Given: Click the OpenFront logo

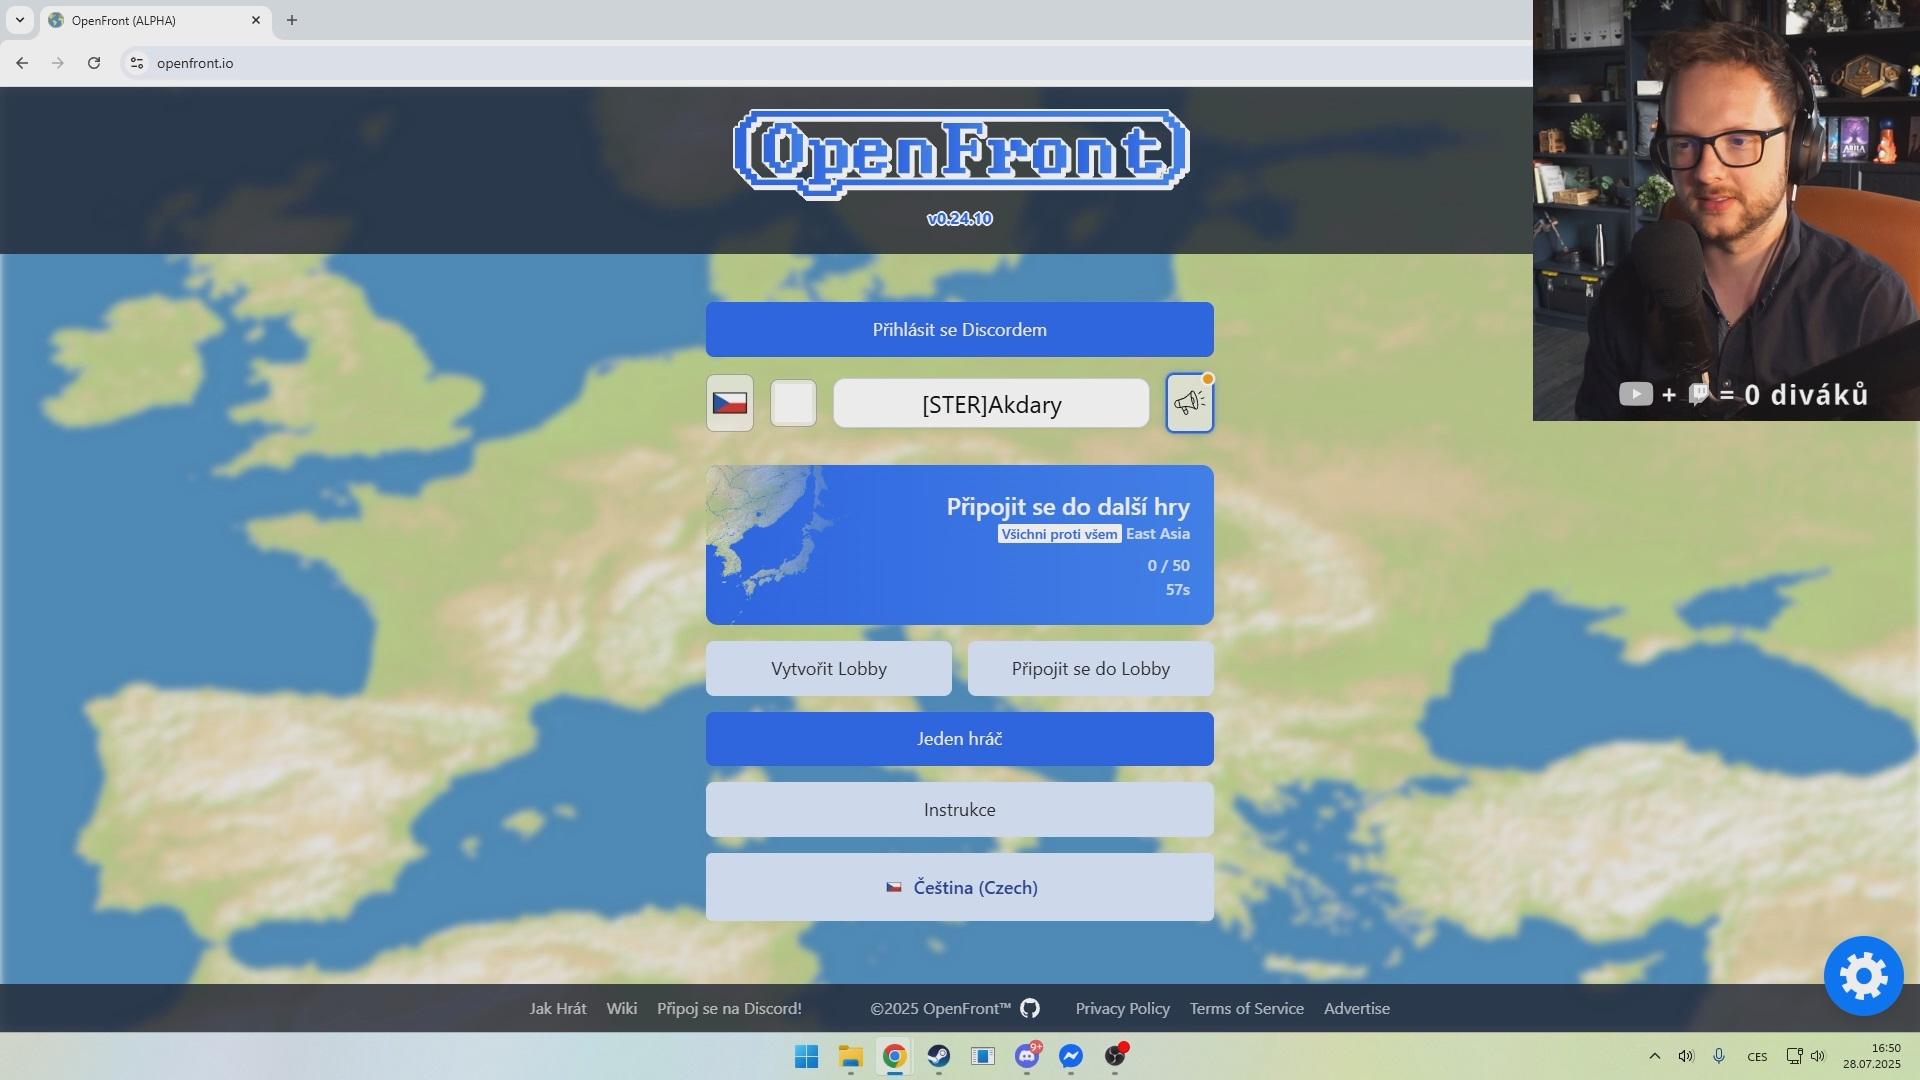Looking at the screenshot, I should (x=960, y=154).
